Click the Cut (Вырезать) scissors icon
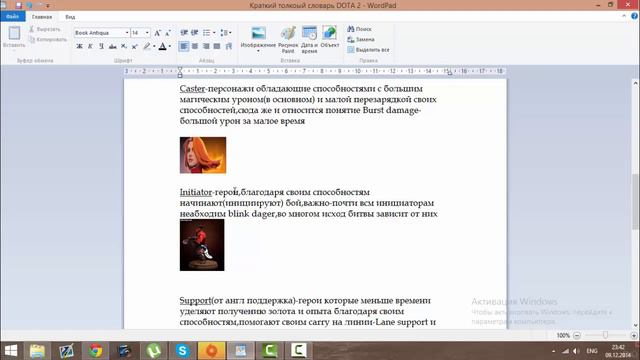This screenshot has height=360, width=640. (32, 29)
